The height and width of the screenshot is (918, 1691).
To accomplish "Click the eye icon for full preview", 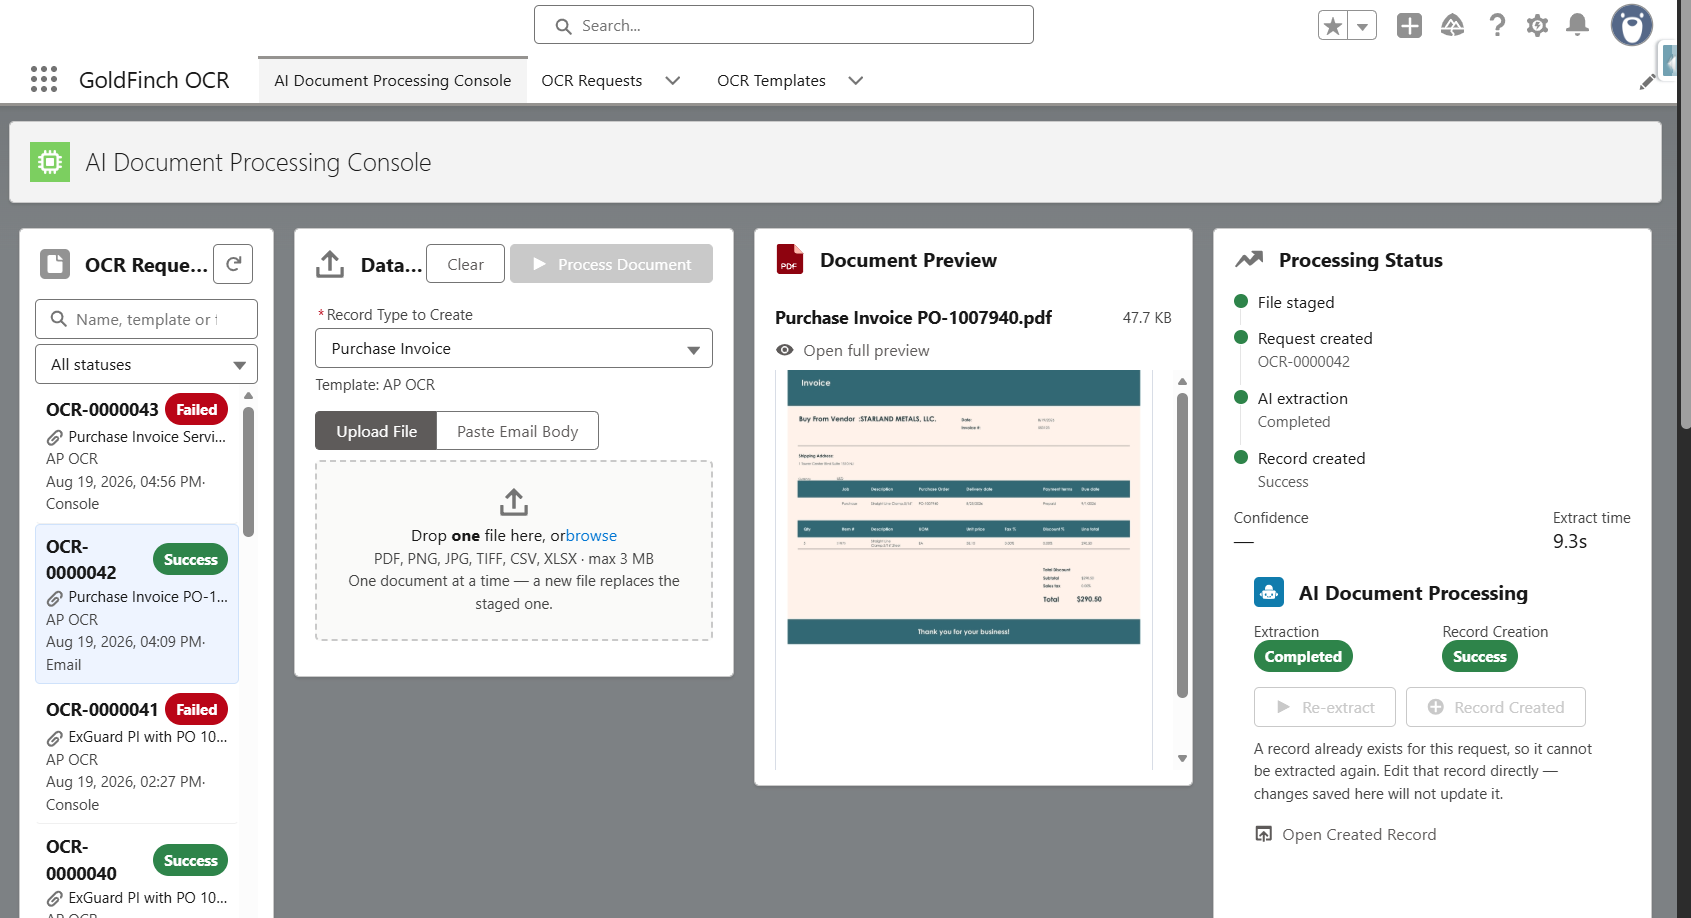I will pos(785,350).
